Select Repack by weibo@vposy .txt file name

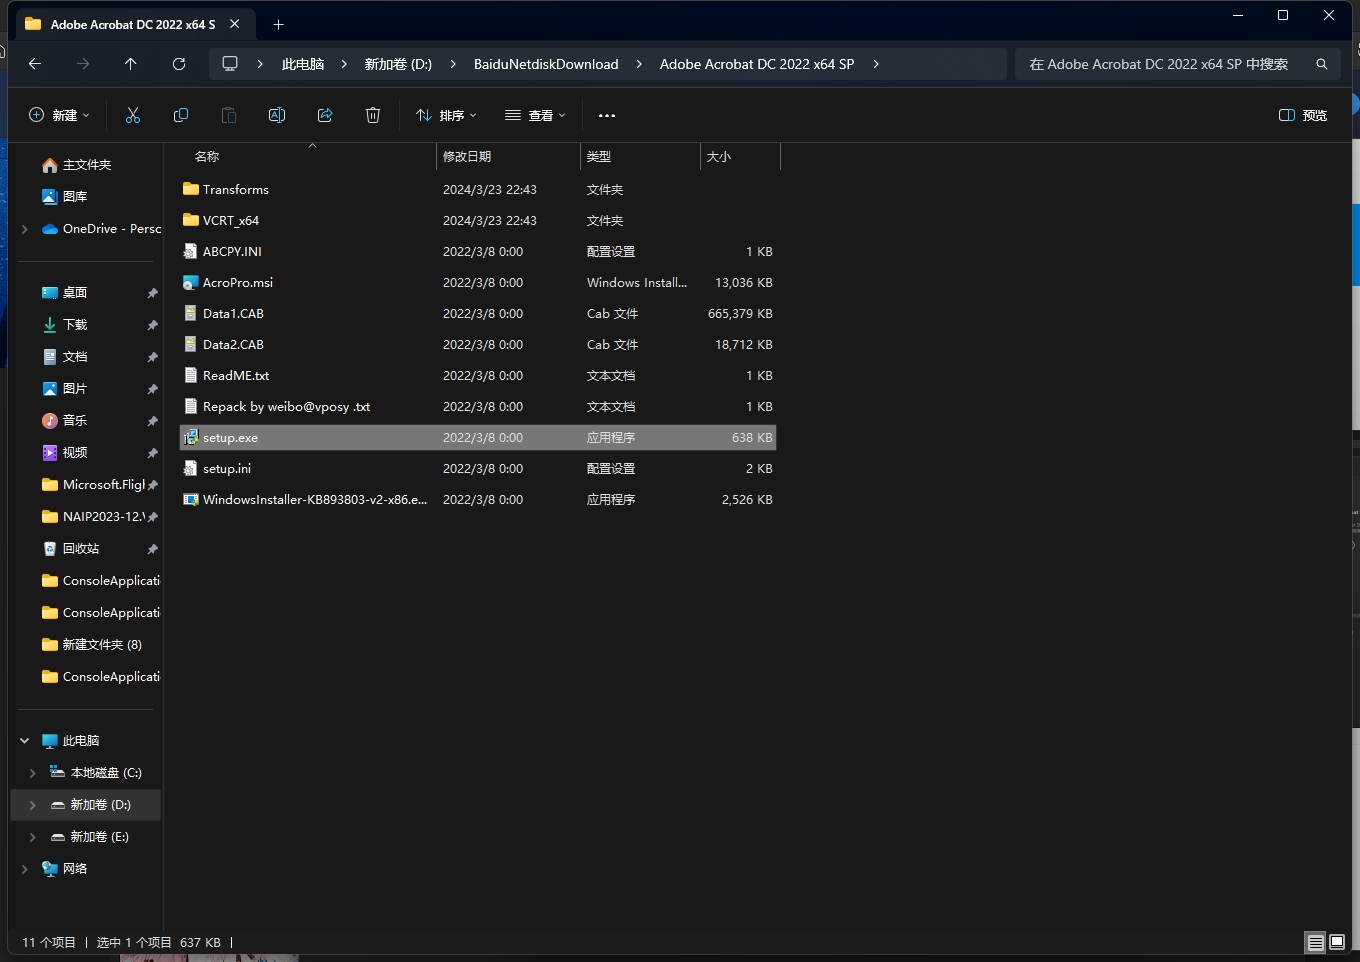(x=287, y=407)
